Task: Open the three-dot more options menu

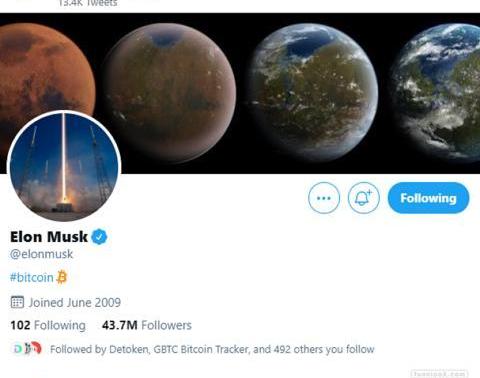Action: pos(324,198)
